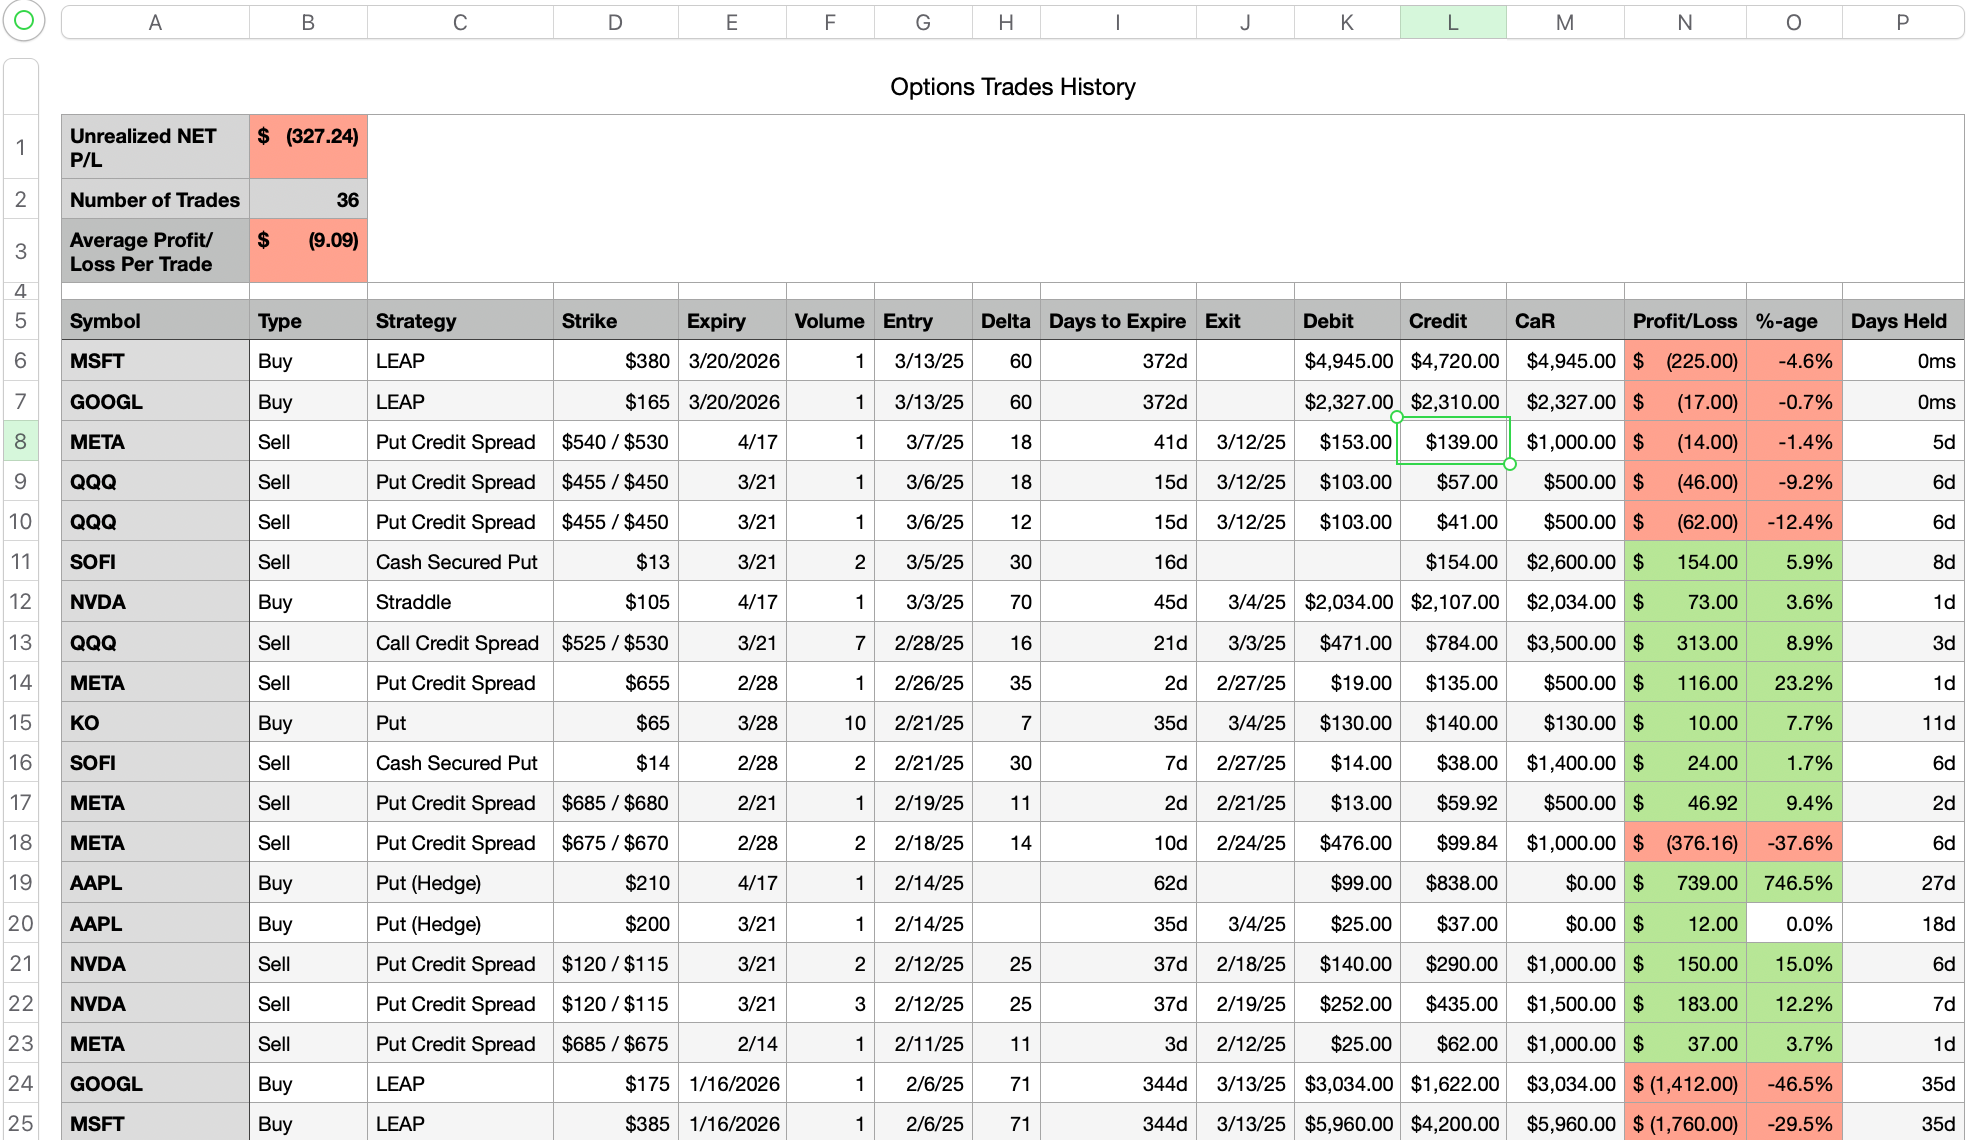Viewport: 1976px width, 1140px height.
Task: Click Call Credit Spread strategy cell
Action: tap(460, 642)
